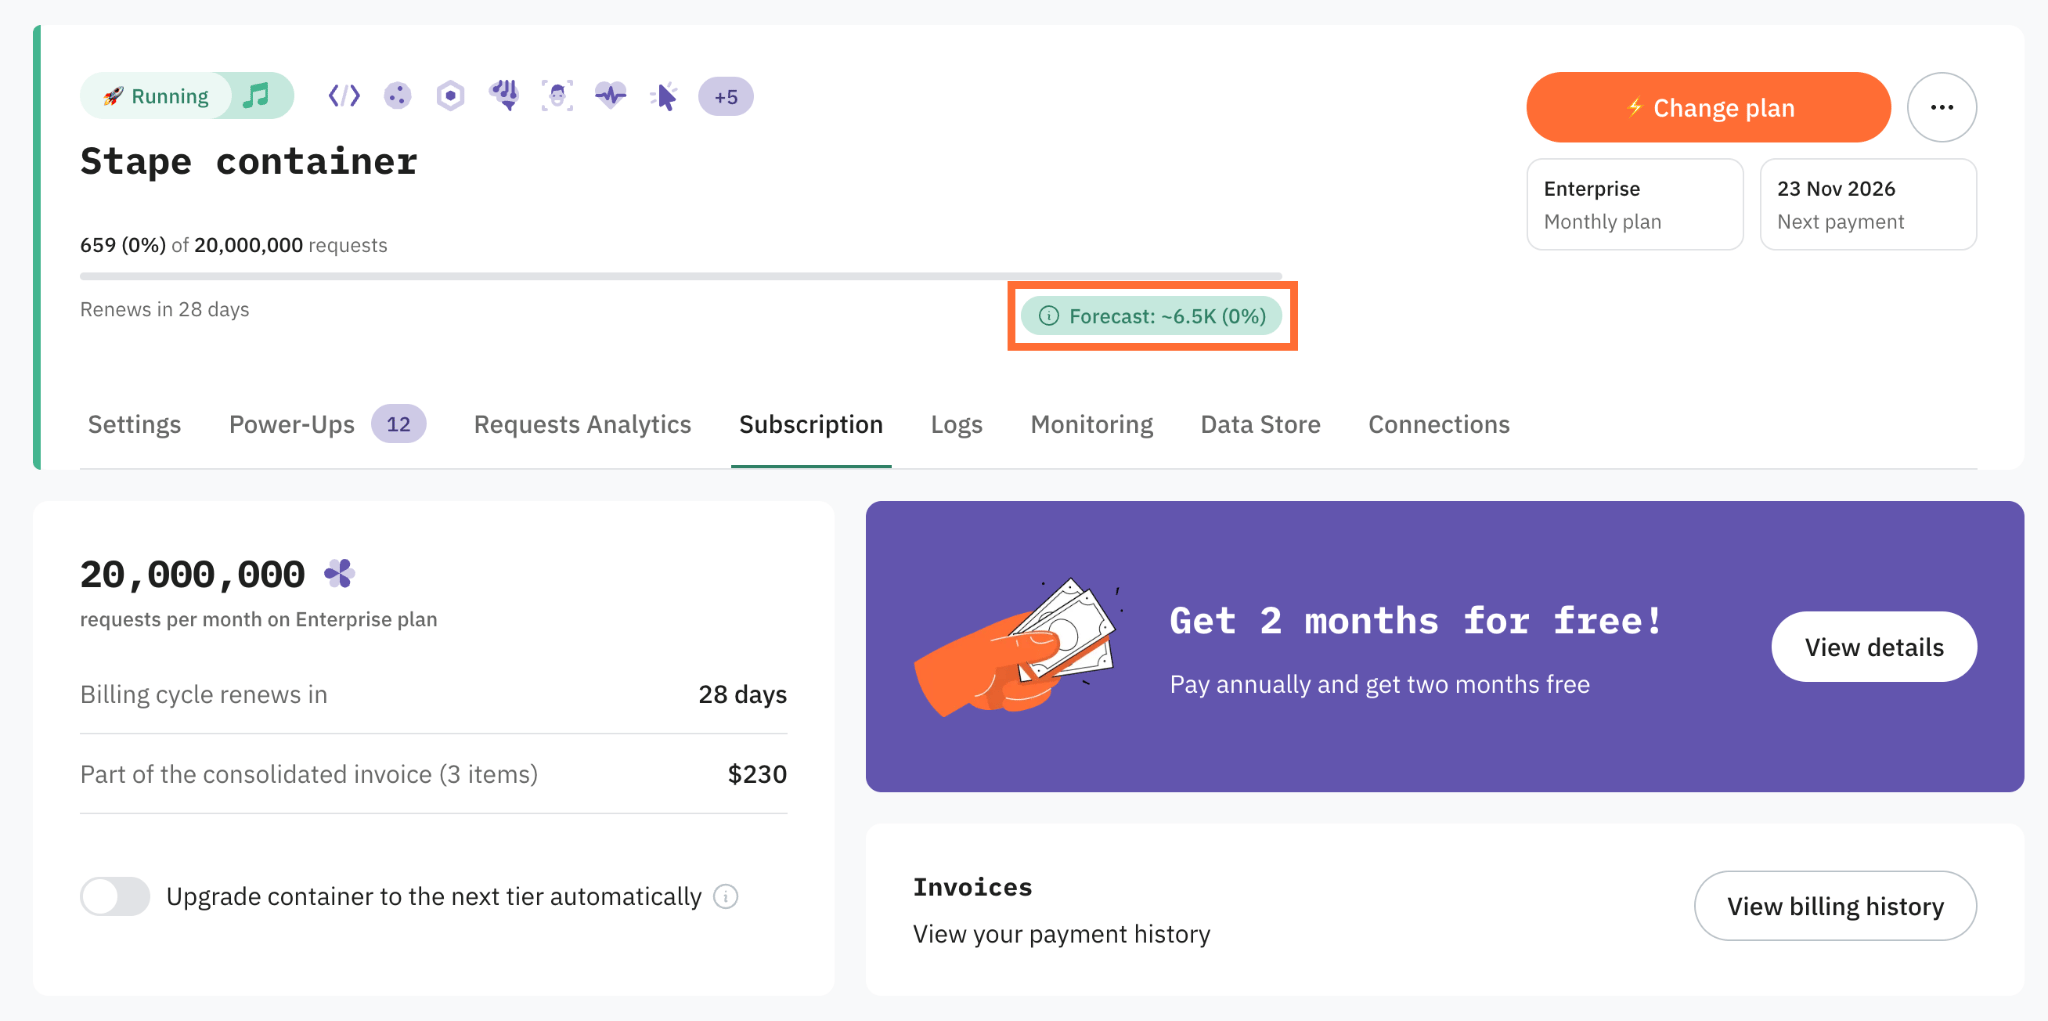Open the Monitoring tab
The width and height of the screenshot is (2048, 1021).
coord(1092,425)
